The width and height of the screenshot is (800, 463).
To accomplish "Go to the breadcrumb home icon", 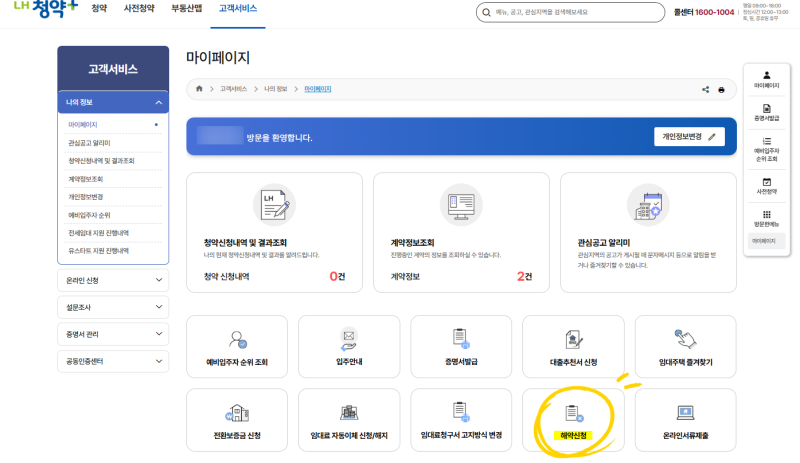I will [x=199, y=89].
